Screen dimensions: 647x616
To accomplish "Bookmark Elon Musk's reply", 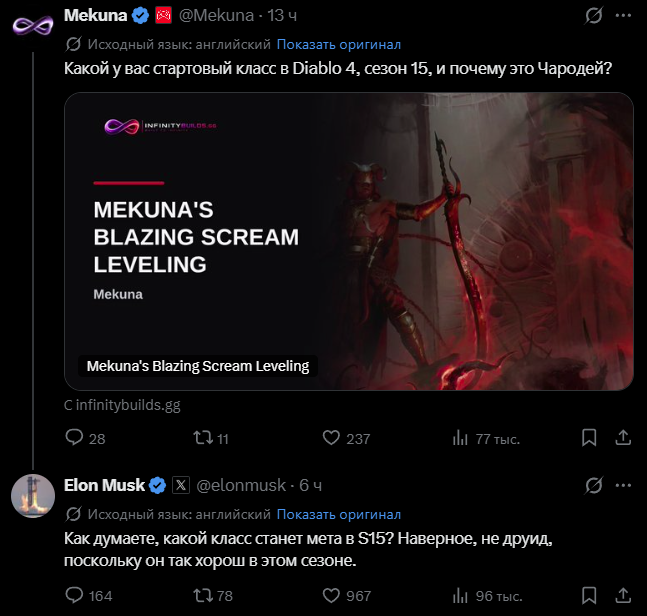I will [x=589, y=595].
